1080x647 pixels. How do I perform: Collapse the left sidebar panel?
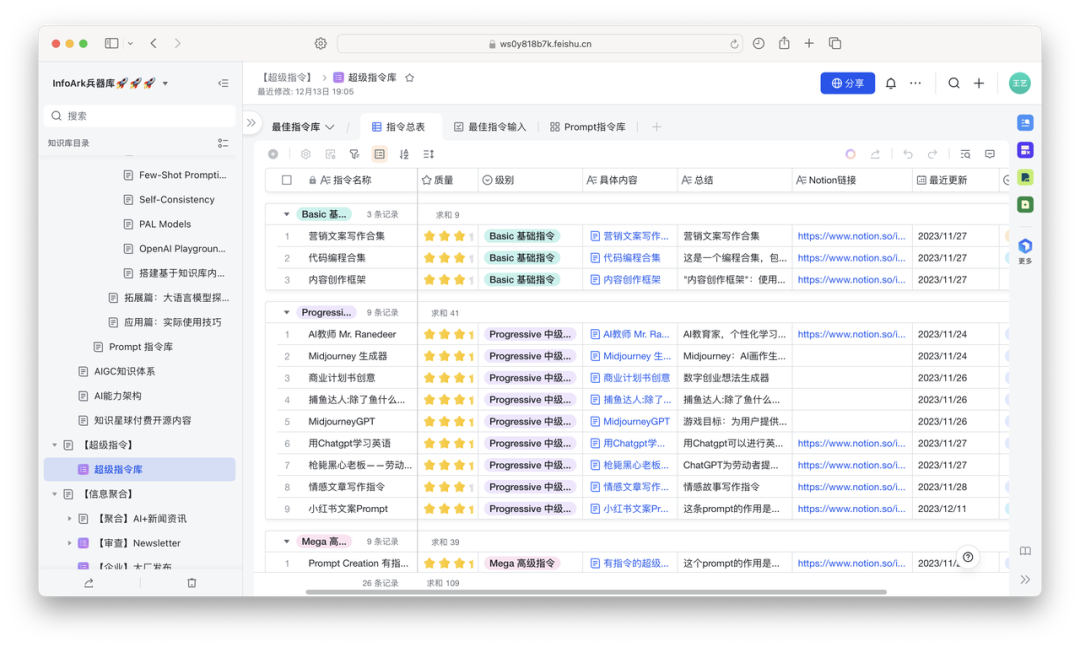point(223,84)
